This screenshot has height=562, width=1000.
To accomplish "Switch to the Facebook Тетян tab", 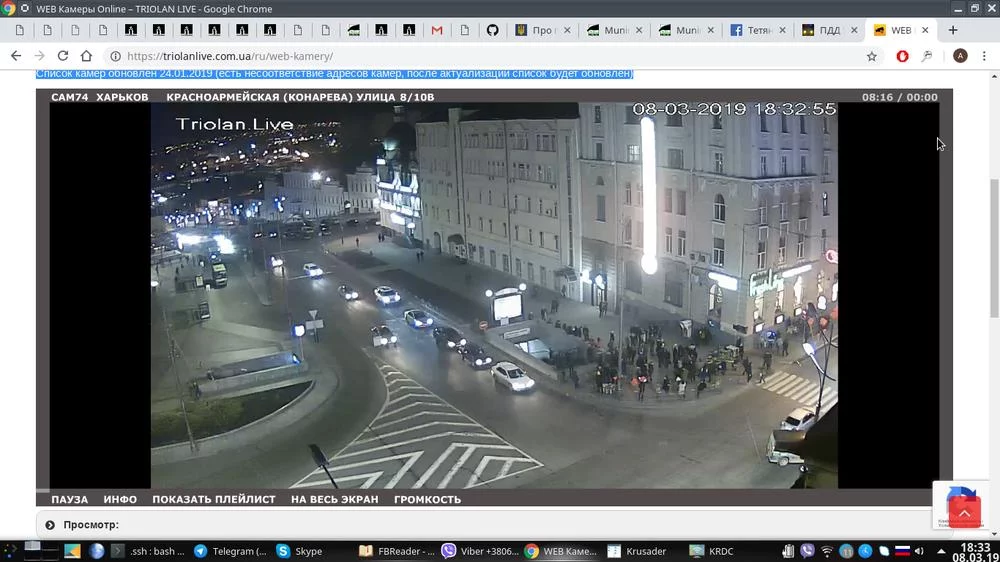I will pos(757,30).
